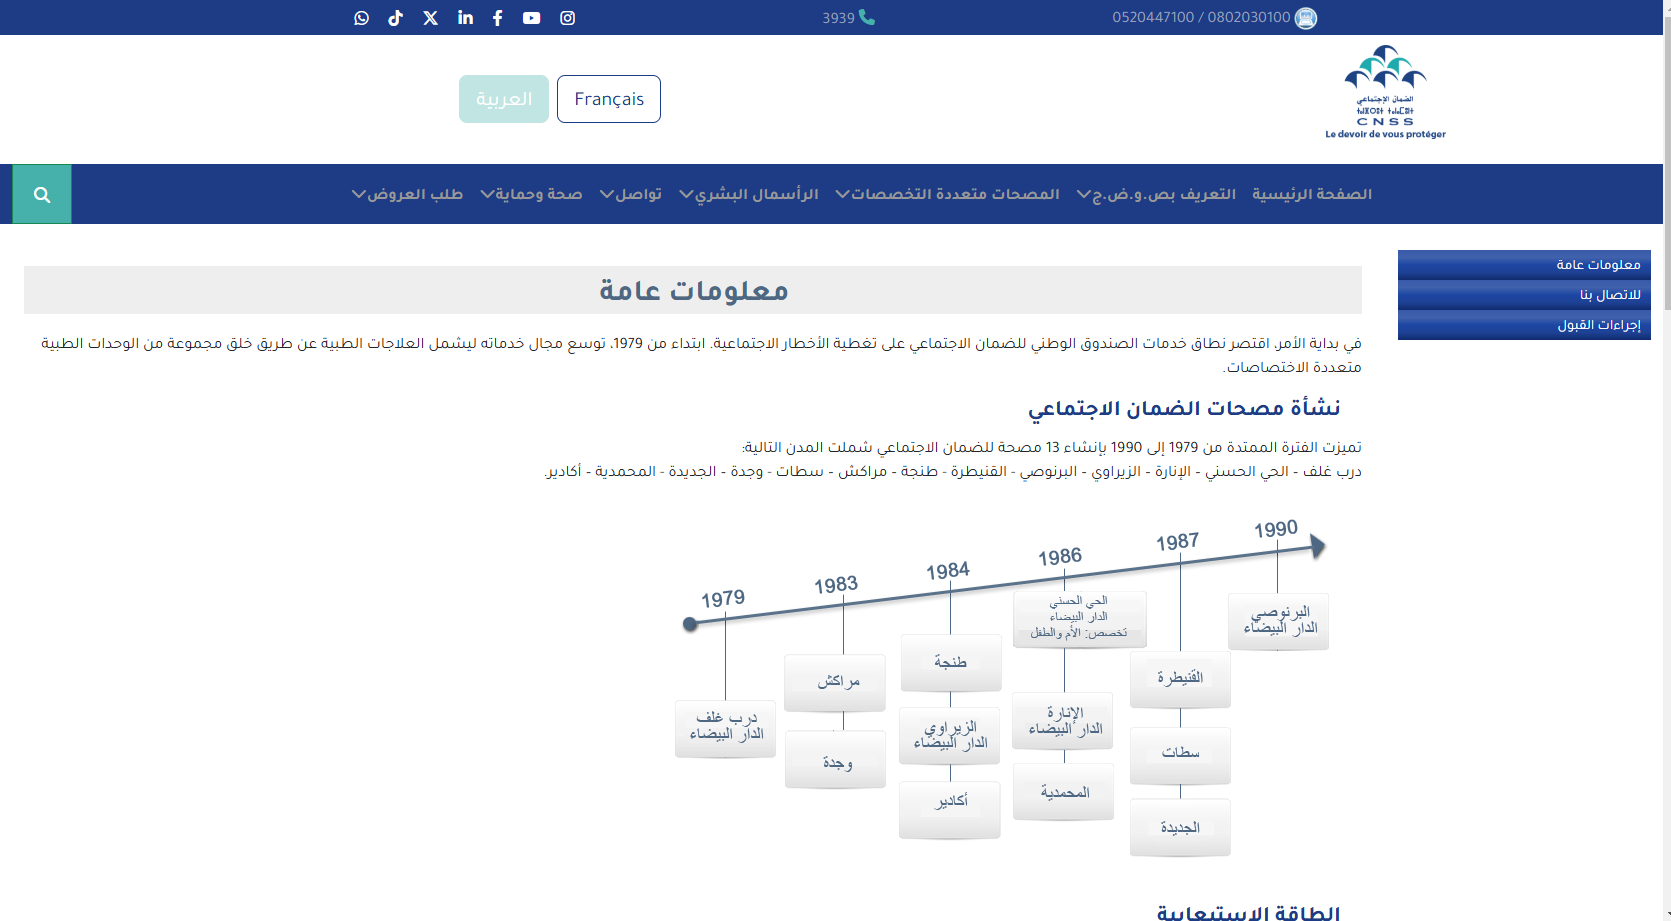Screen dimensions: 1671x921
Task: Select the العربية language button
Action: [x=504, y=99]
